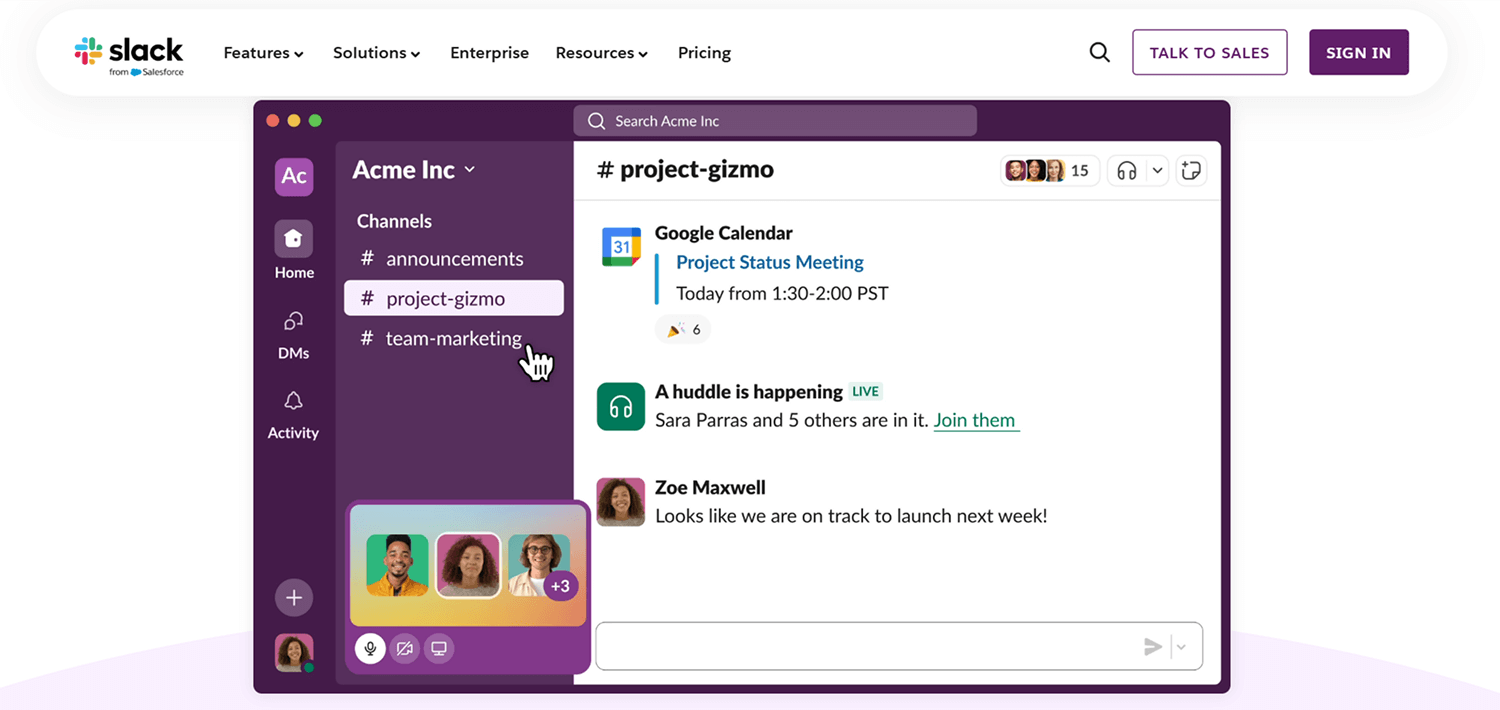Image resolution: width=1500 pixels, height=710 pixels.
Task: Click the Sign In button
Action: [x=1358, y=53]
